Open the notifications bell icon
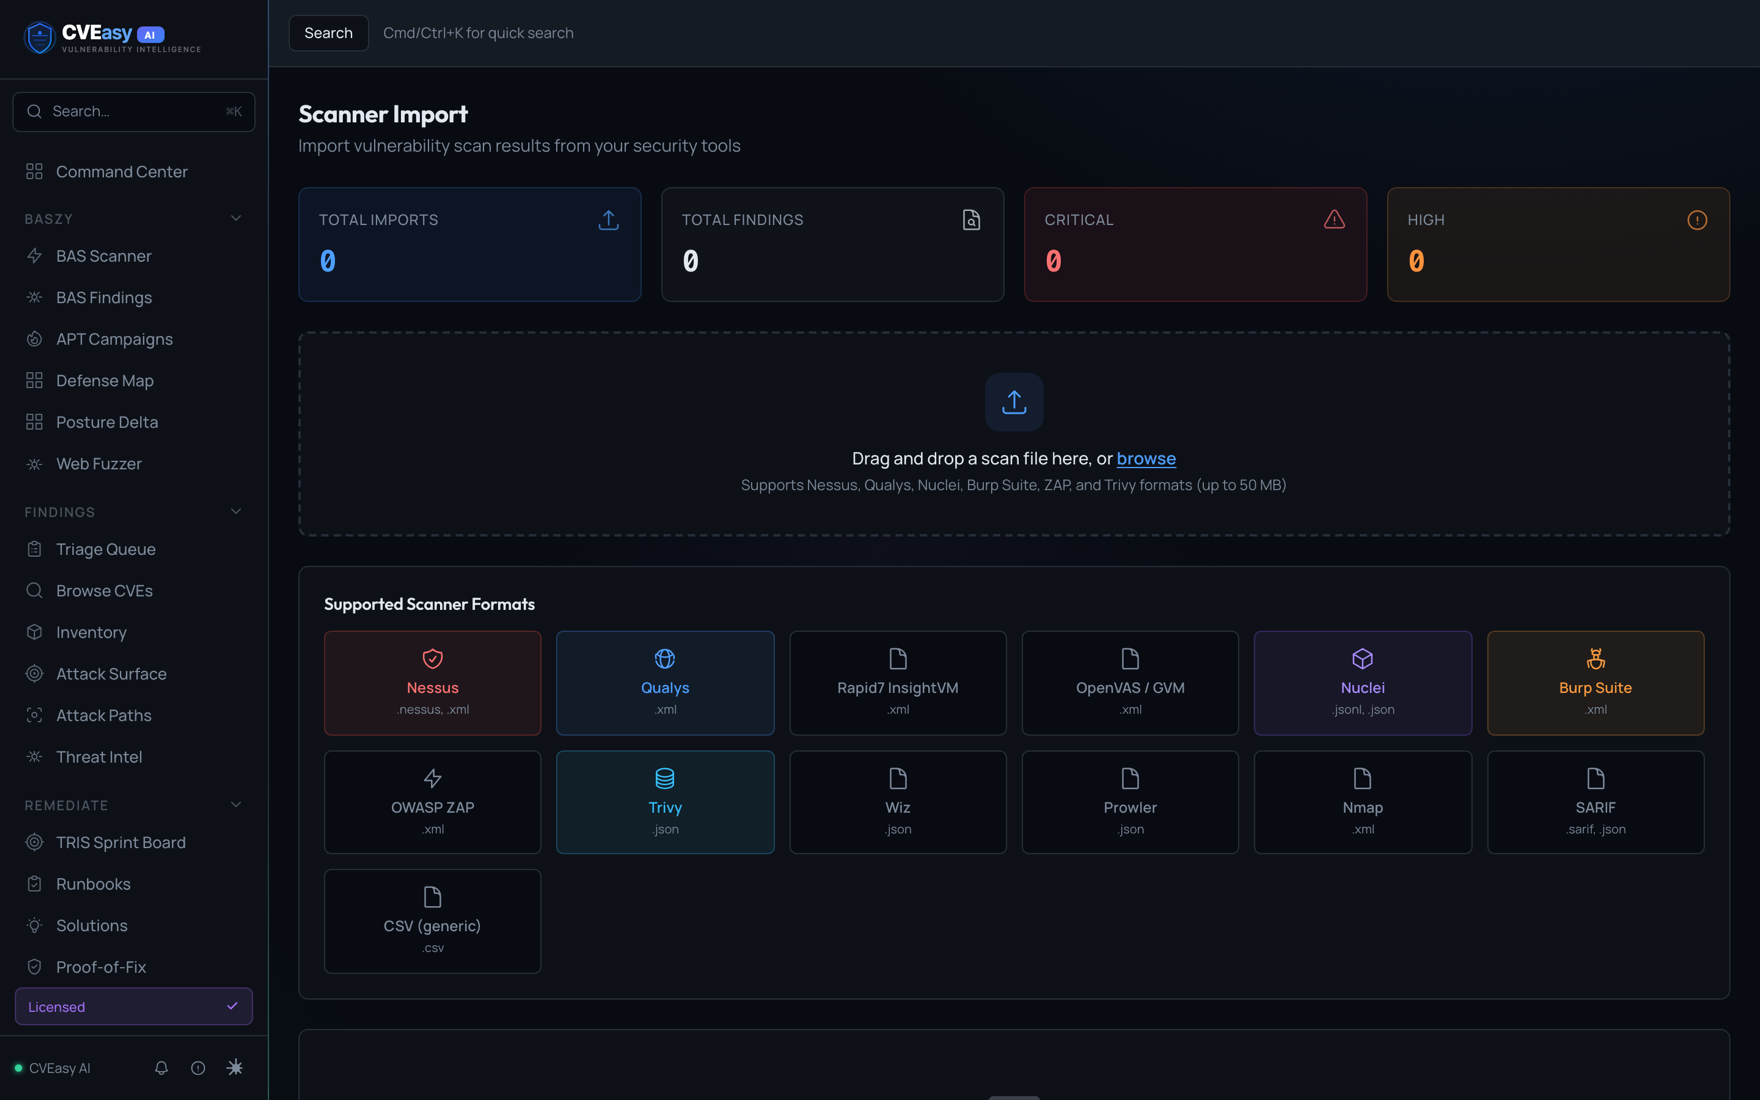The image size is (1760, 1100). pyautogui.click(x=161, y=1068)
